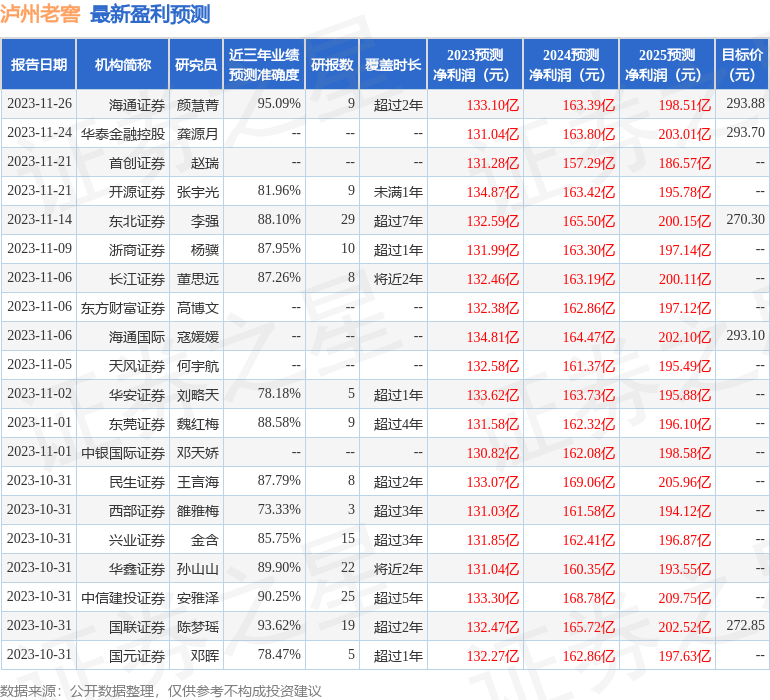
Task: Click coverage duration 超过4年
Action: tap(398, 423)
